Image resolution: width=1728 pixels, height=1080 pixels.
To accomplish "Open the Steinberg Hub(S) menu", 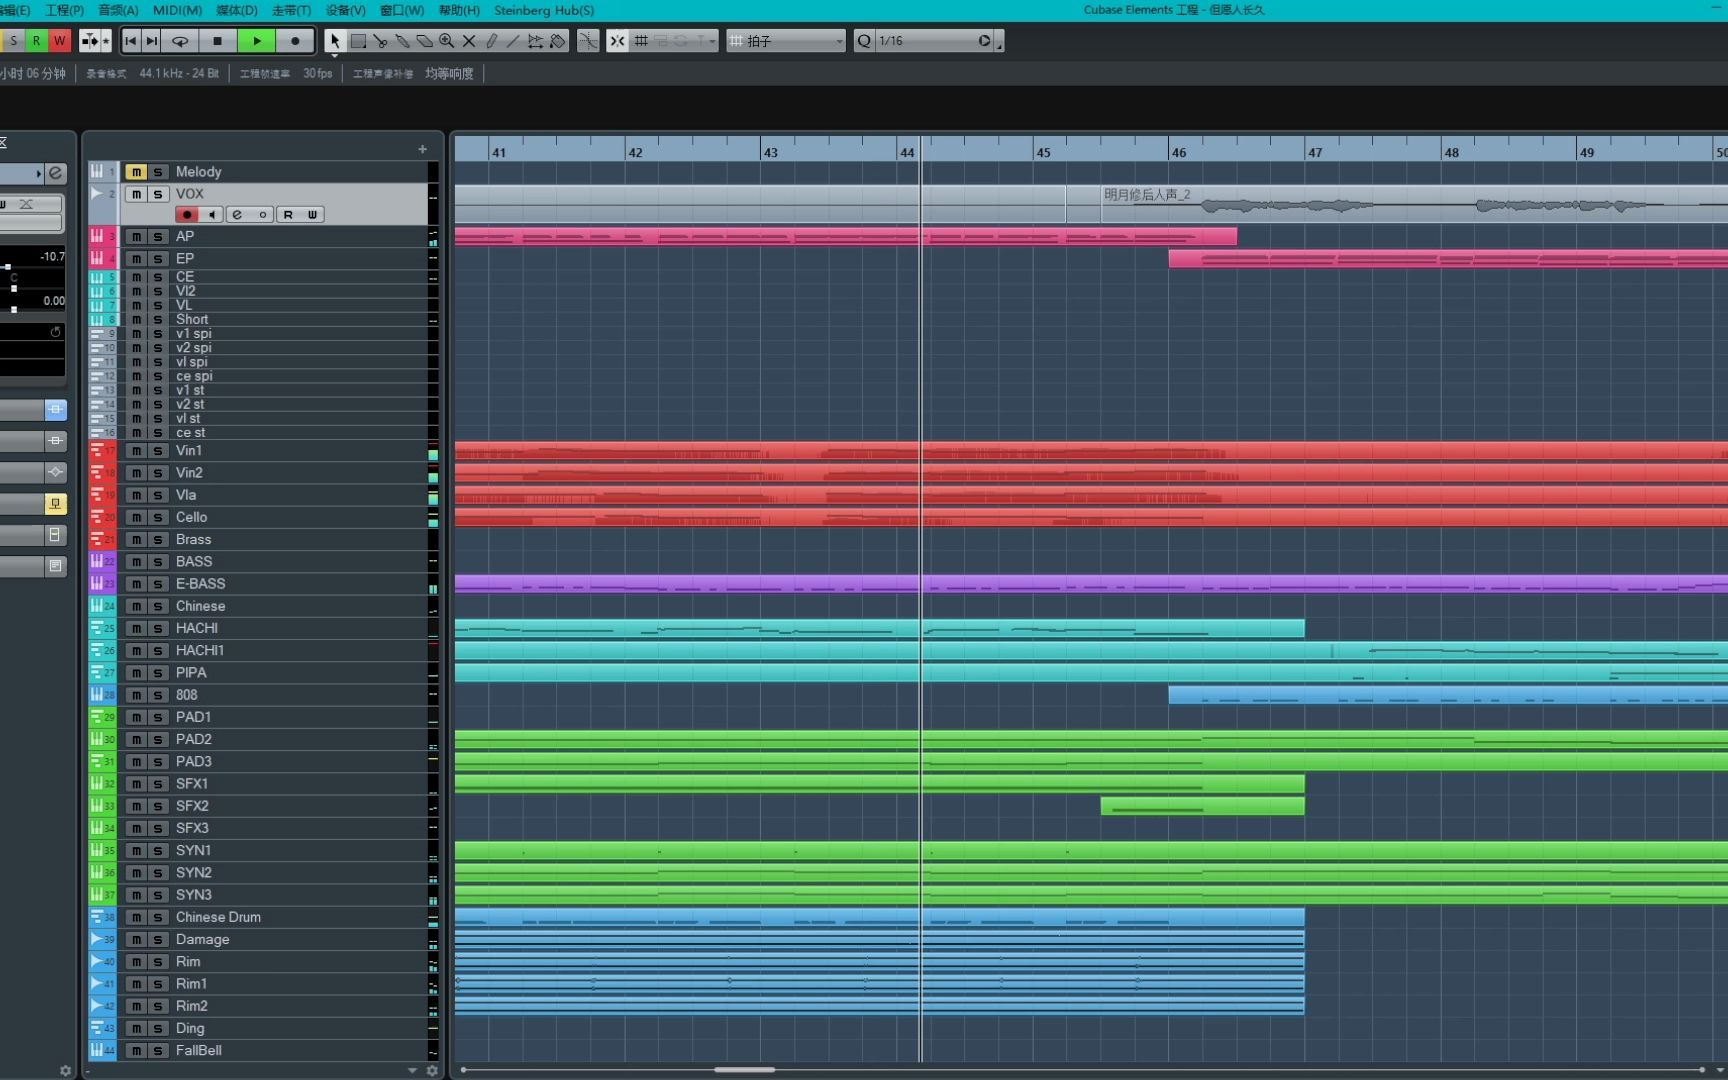I will pyautogui.click(x=544, y=10).
